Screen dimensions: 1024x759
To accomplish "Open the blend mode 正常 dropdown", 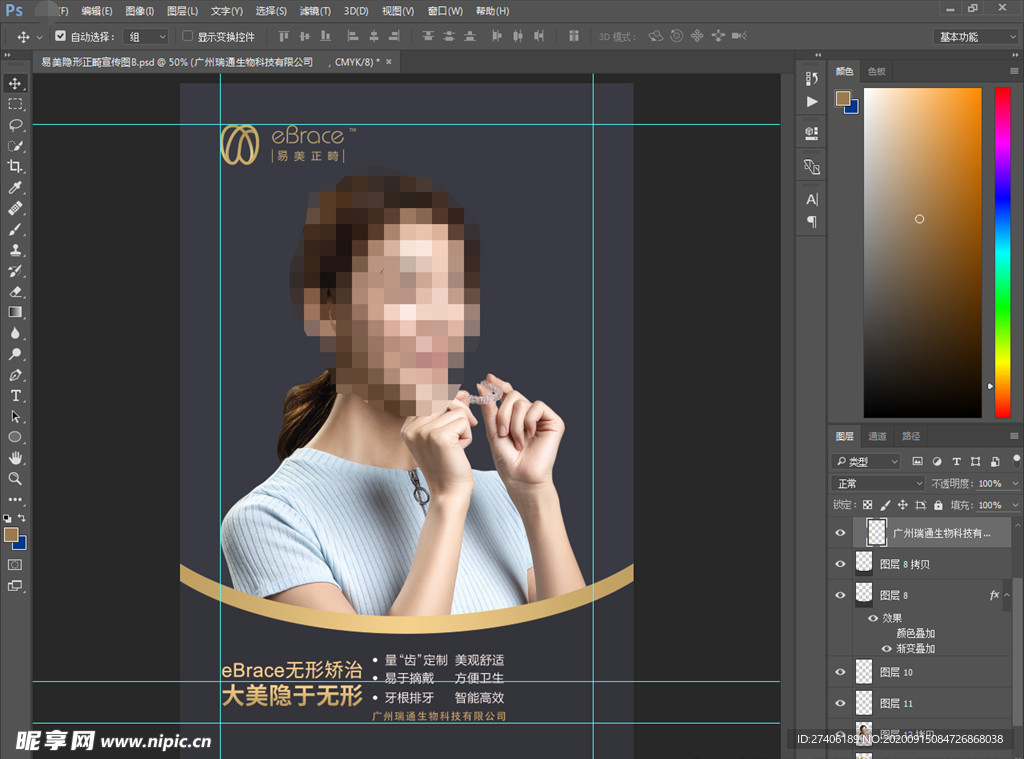I will tap(878, 483).
